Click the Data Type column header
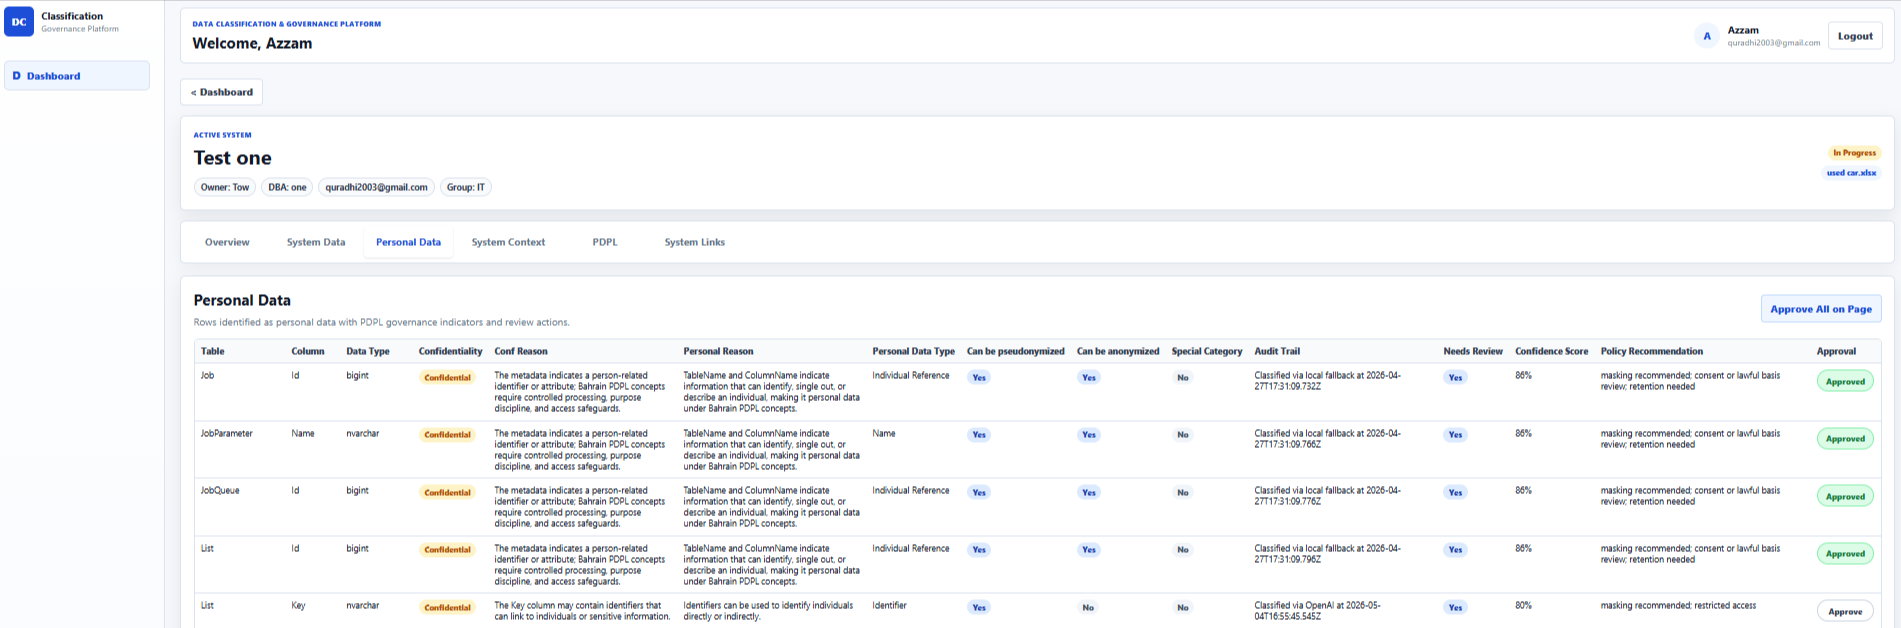 coord(368,351)
